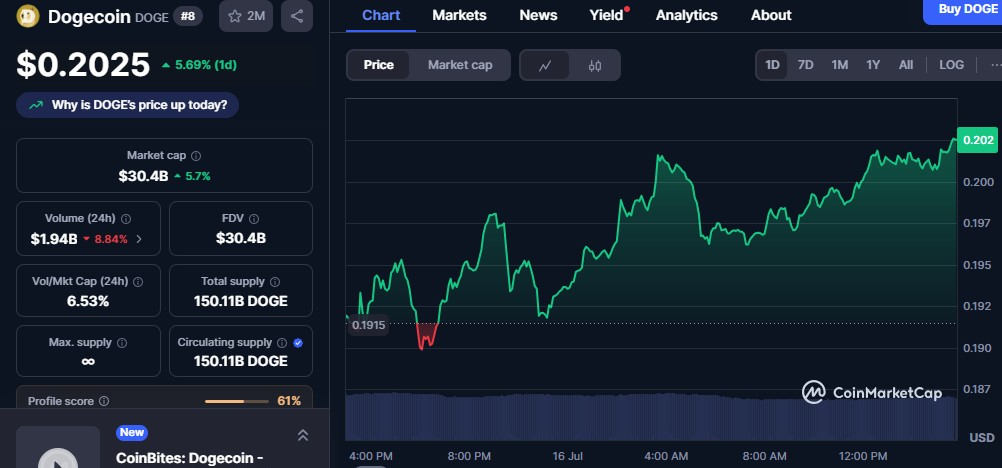
Task: Show info tooltip for Circulating supply
Action: (x=282, y=343)
